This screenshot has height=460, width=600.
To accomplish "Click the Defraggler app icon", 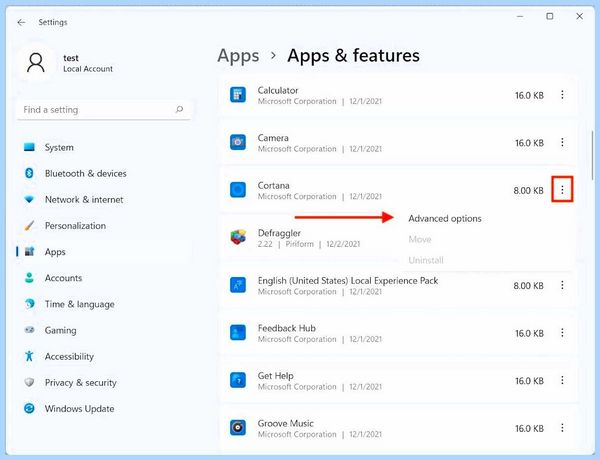I will point(238,237).
